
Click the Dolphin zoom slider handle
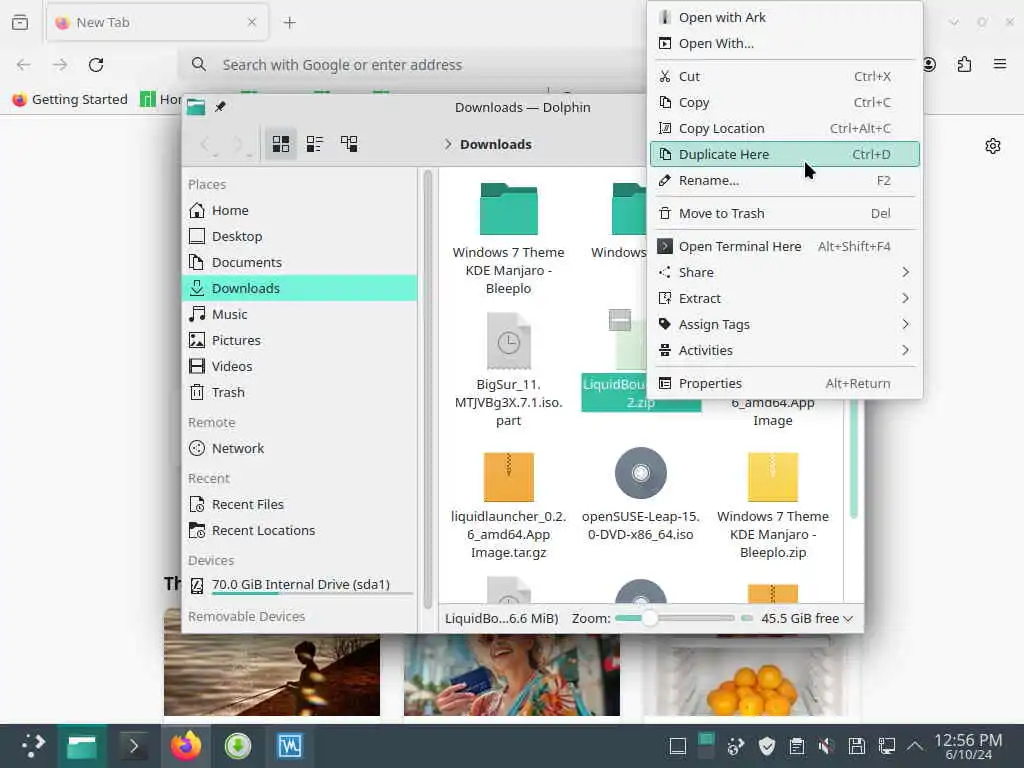tap(648, 618)
